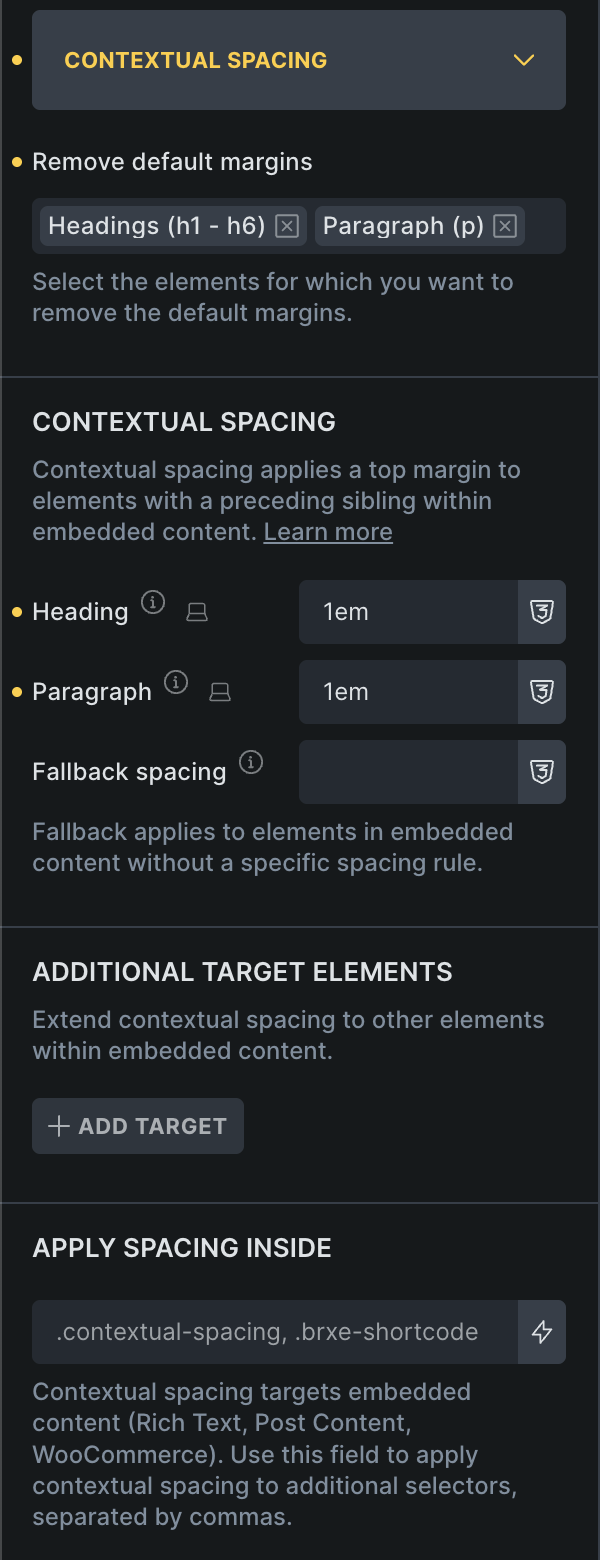Viewport: 600px width, 1560px height.
Task: Click the Fallback spacing info icon
Action: click(x=251, y=763)
